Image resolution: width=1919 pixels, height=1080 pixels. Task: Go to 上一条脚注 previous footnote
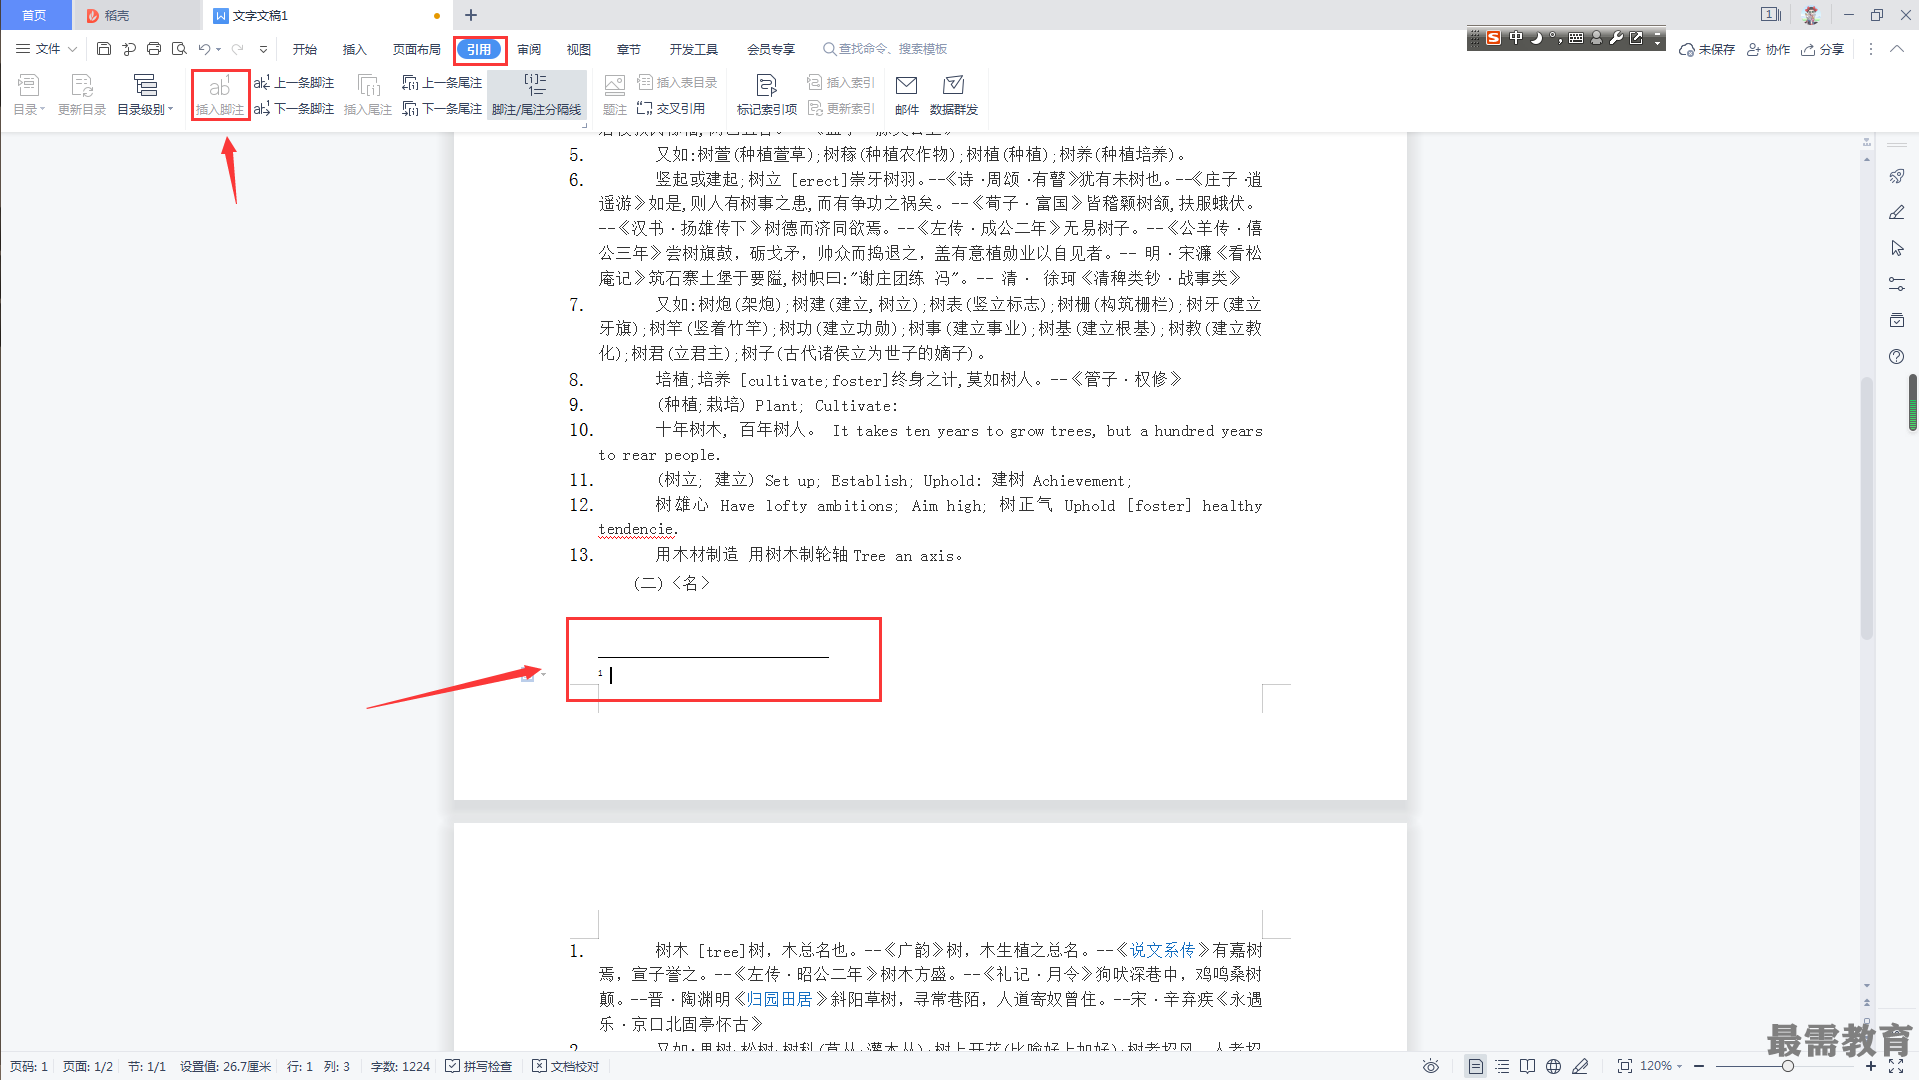pos(294,83)
